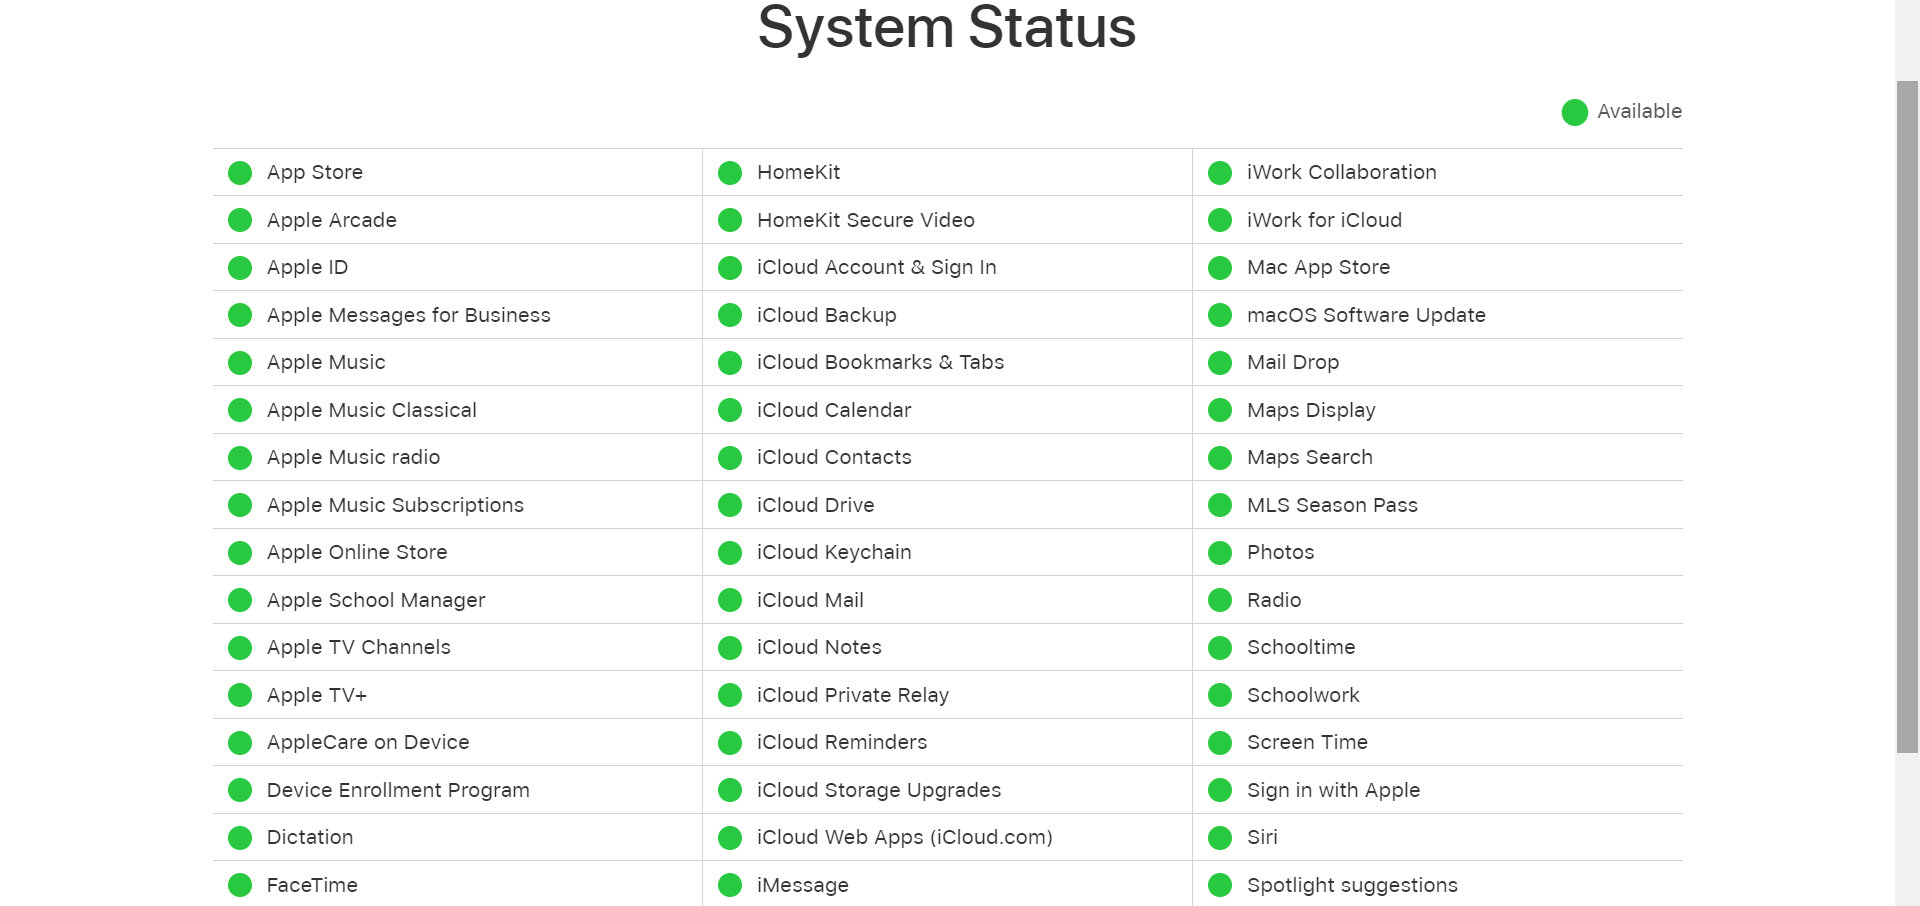Click the status dot for iCloud Private Relay
This screenshot has height=906, width=1920.
click(729, 695)
